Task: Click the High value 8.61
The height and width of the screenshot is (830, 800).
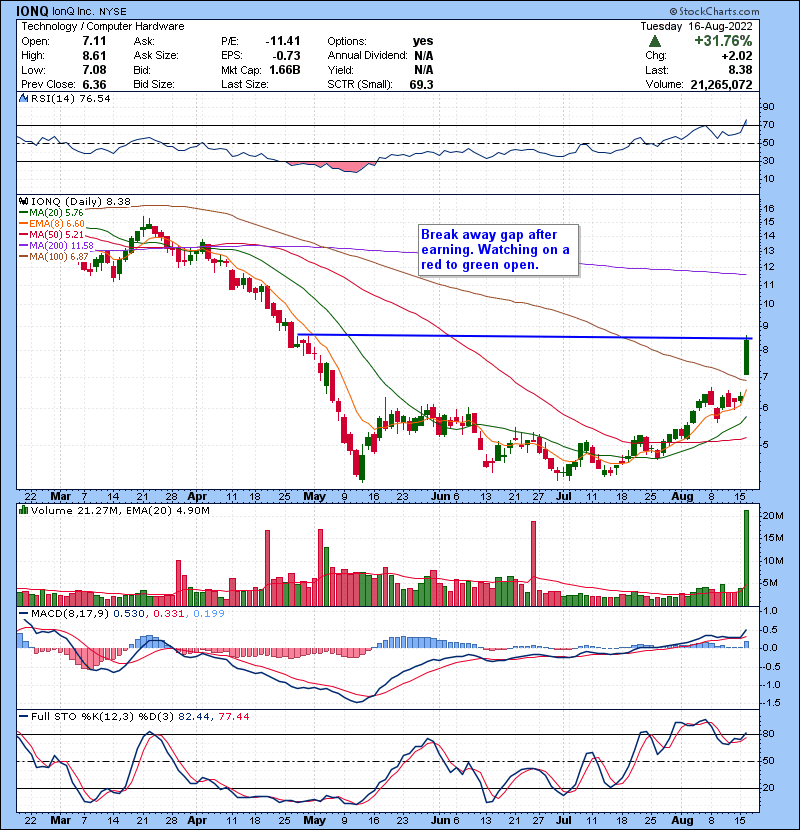Action: point(94,56)
